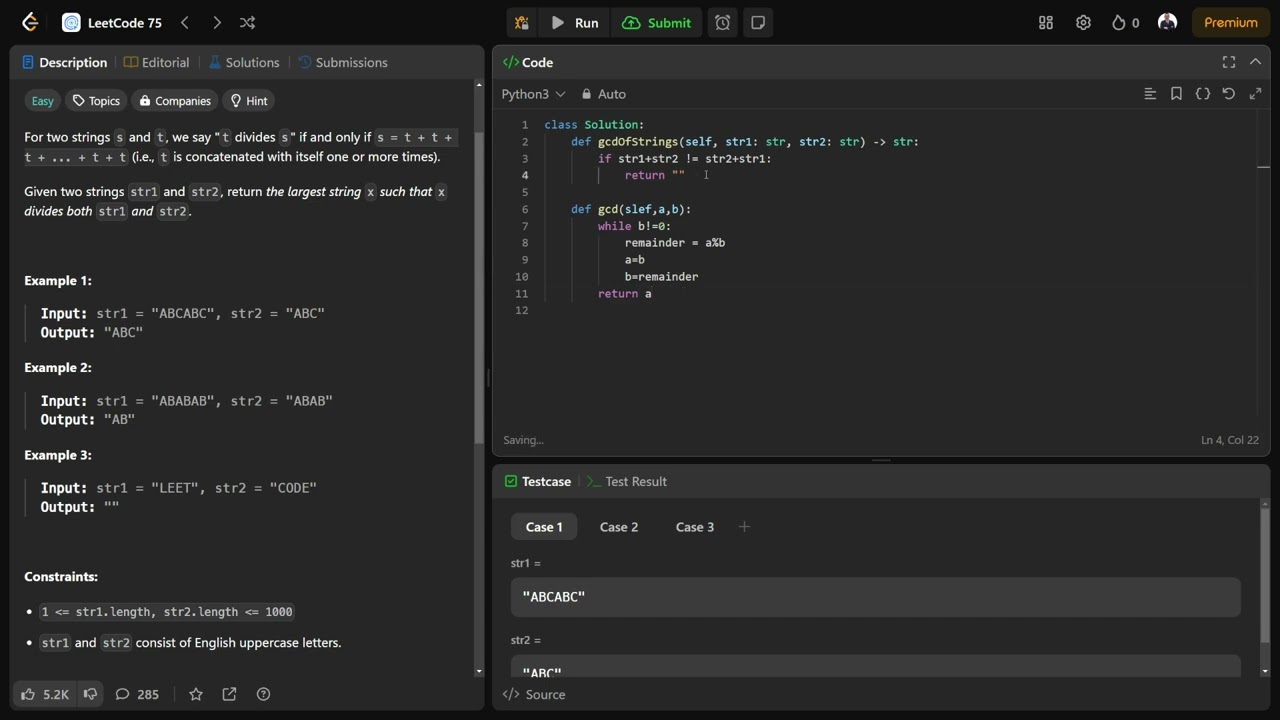
Task: Toggle the like thumbs-up showing 5.2K
Action: coord(45,694)
